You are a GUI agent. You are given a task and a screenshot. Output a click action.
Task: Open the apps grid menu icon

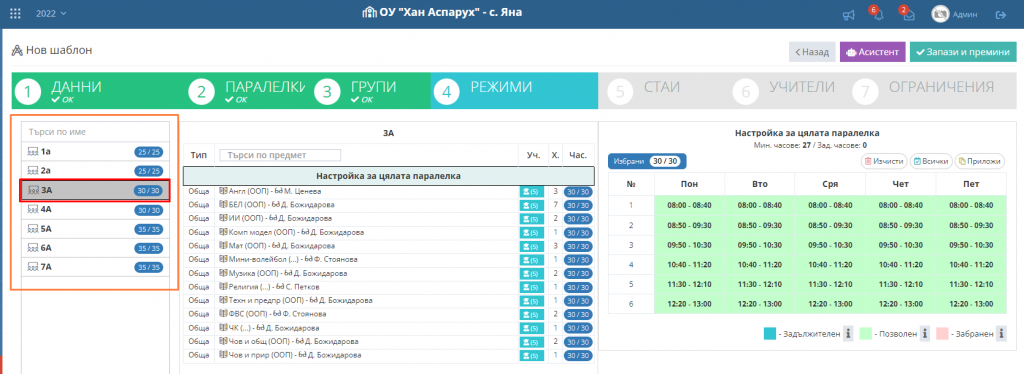pyautogui.click(x=16, y=13)
